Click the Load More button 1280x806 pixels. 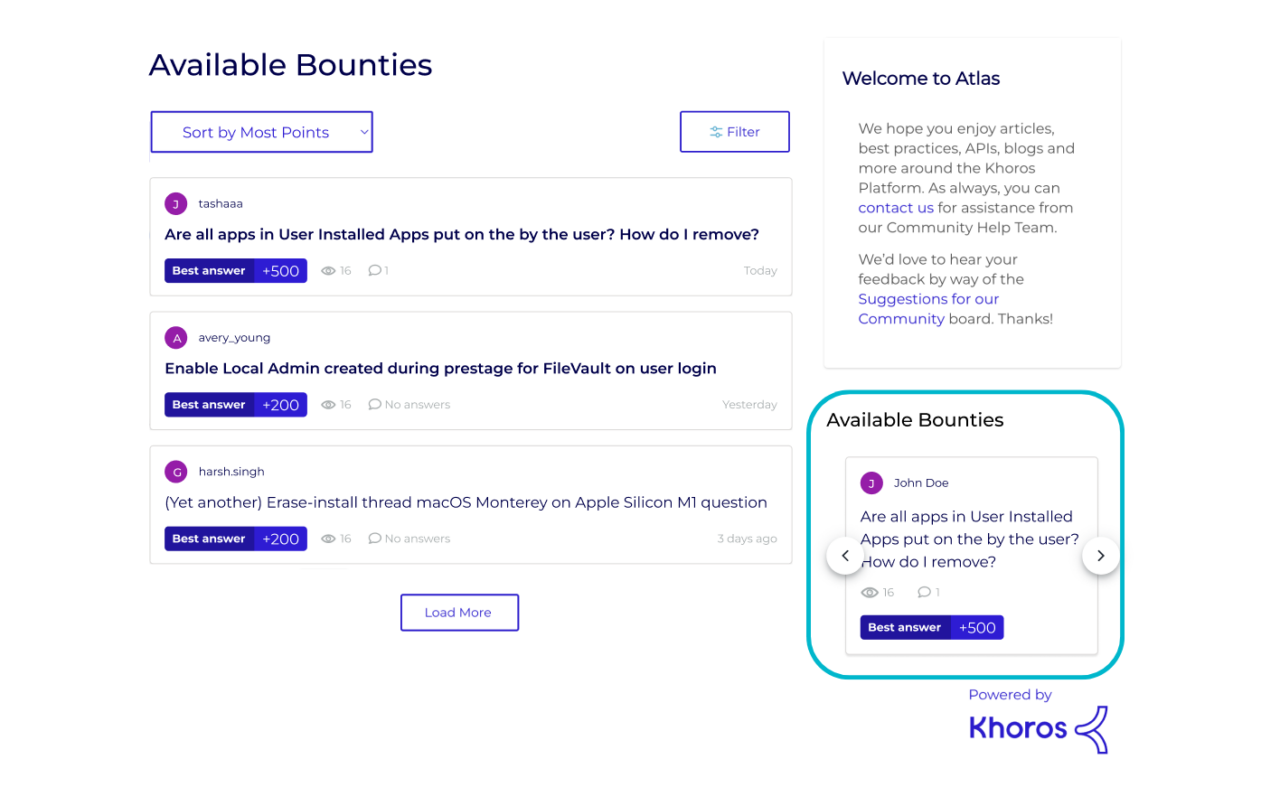(x=459, y=612)
